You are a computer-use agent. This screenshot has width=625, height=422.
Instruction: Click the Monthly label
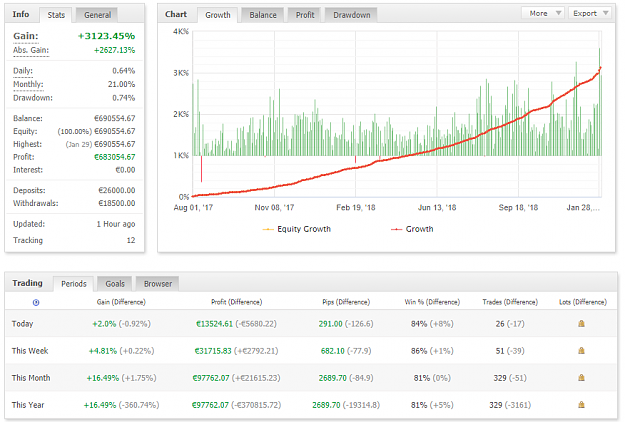coord(28,84)
